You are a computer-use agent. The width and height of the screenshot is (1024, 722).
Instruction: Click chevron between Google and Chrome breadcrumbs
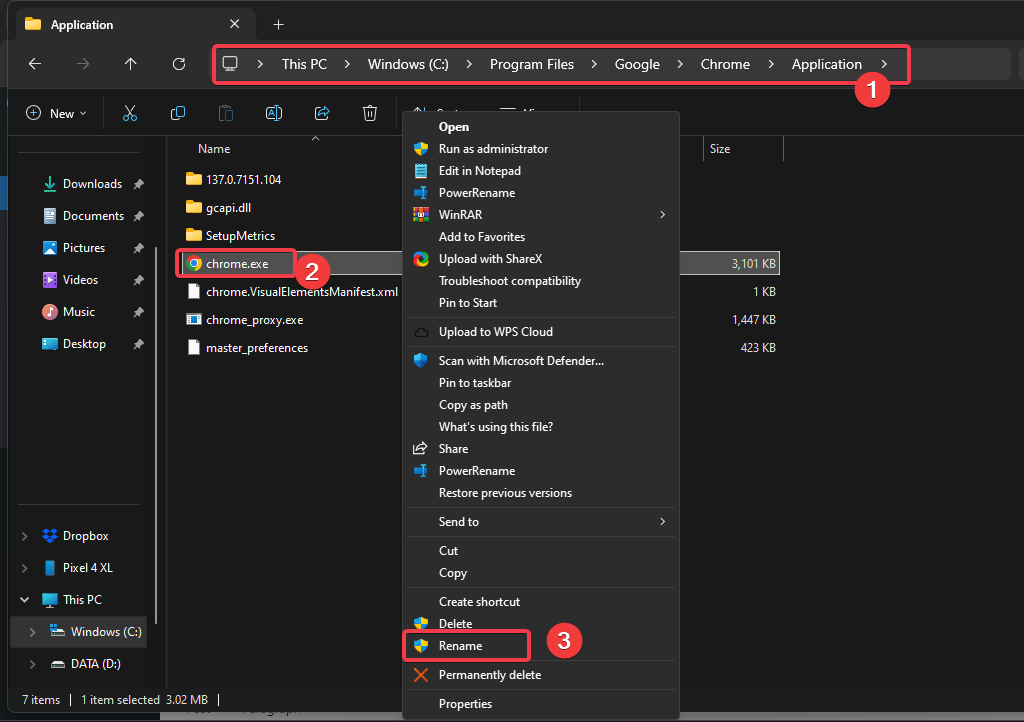680,63
